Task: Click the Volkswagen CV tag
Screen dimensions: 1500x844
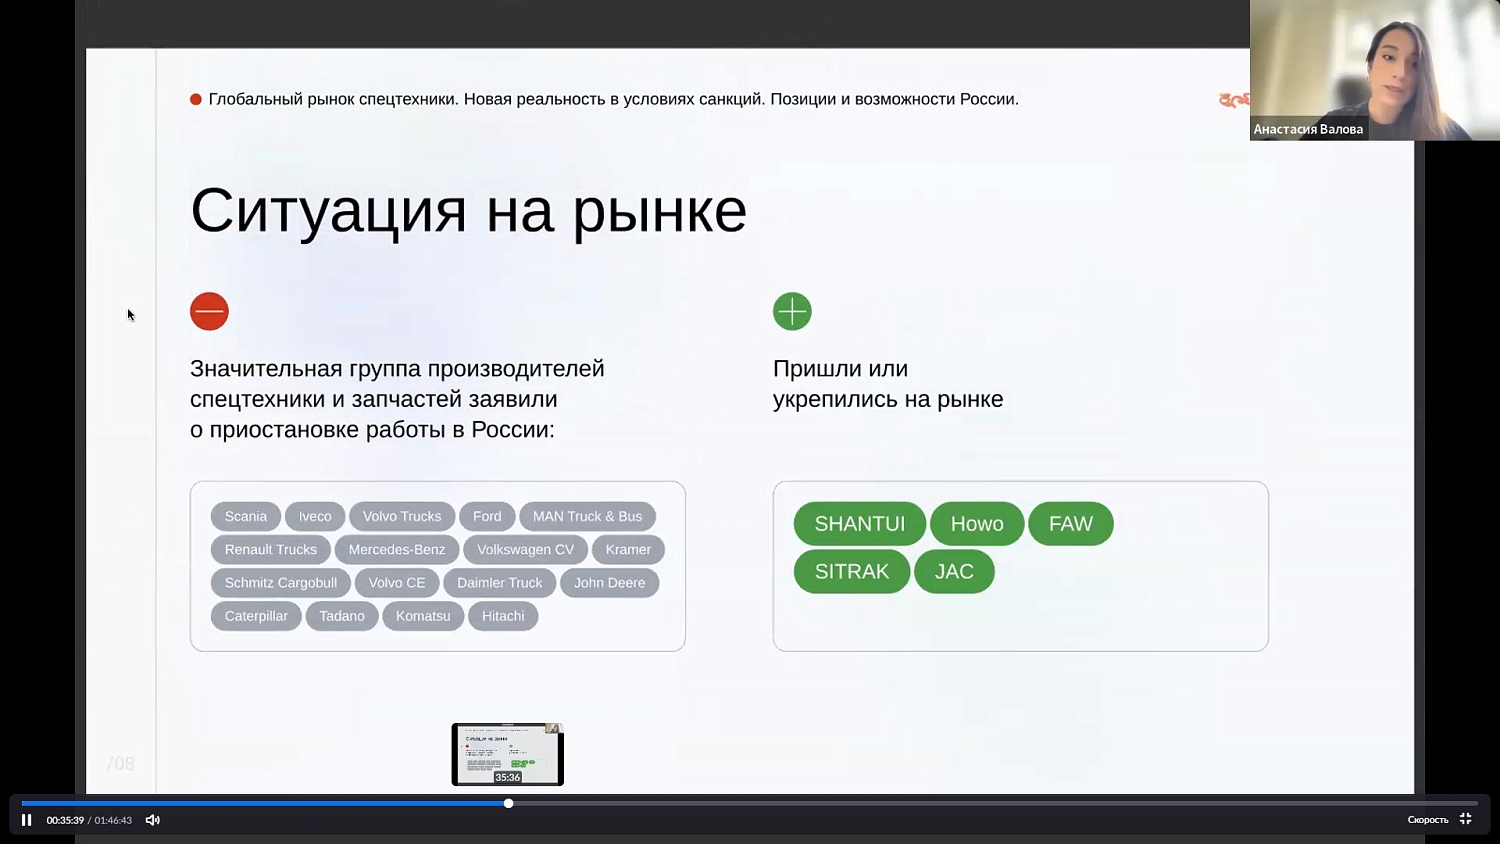Action: [x=525, y=549]
